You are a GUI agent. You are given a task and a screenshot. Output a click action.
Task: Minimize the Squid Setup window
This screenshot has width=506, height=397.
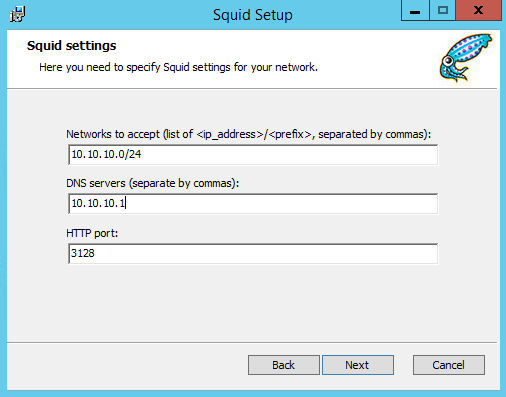click(x=415, y=11)
